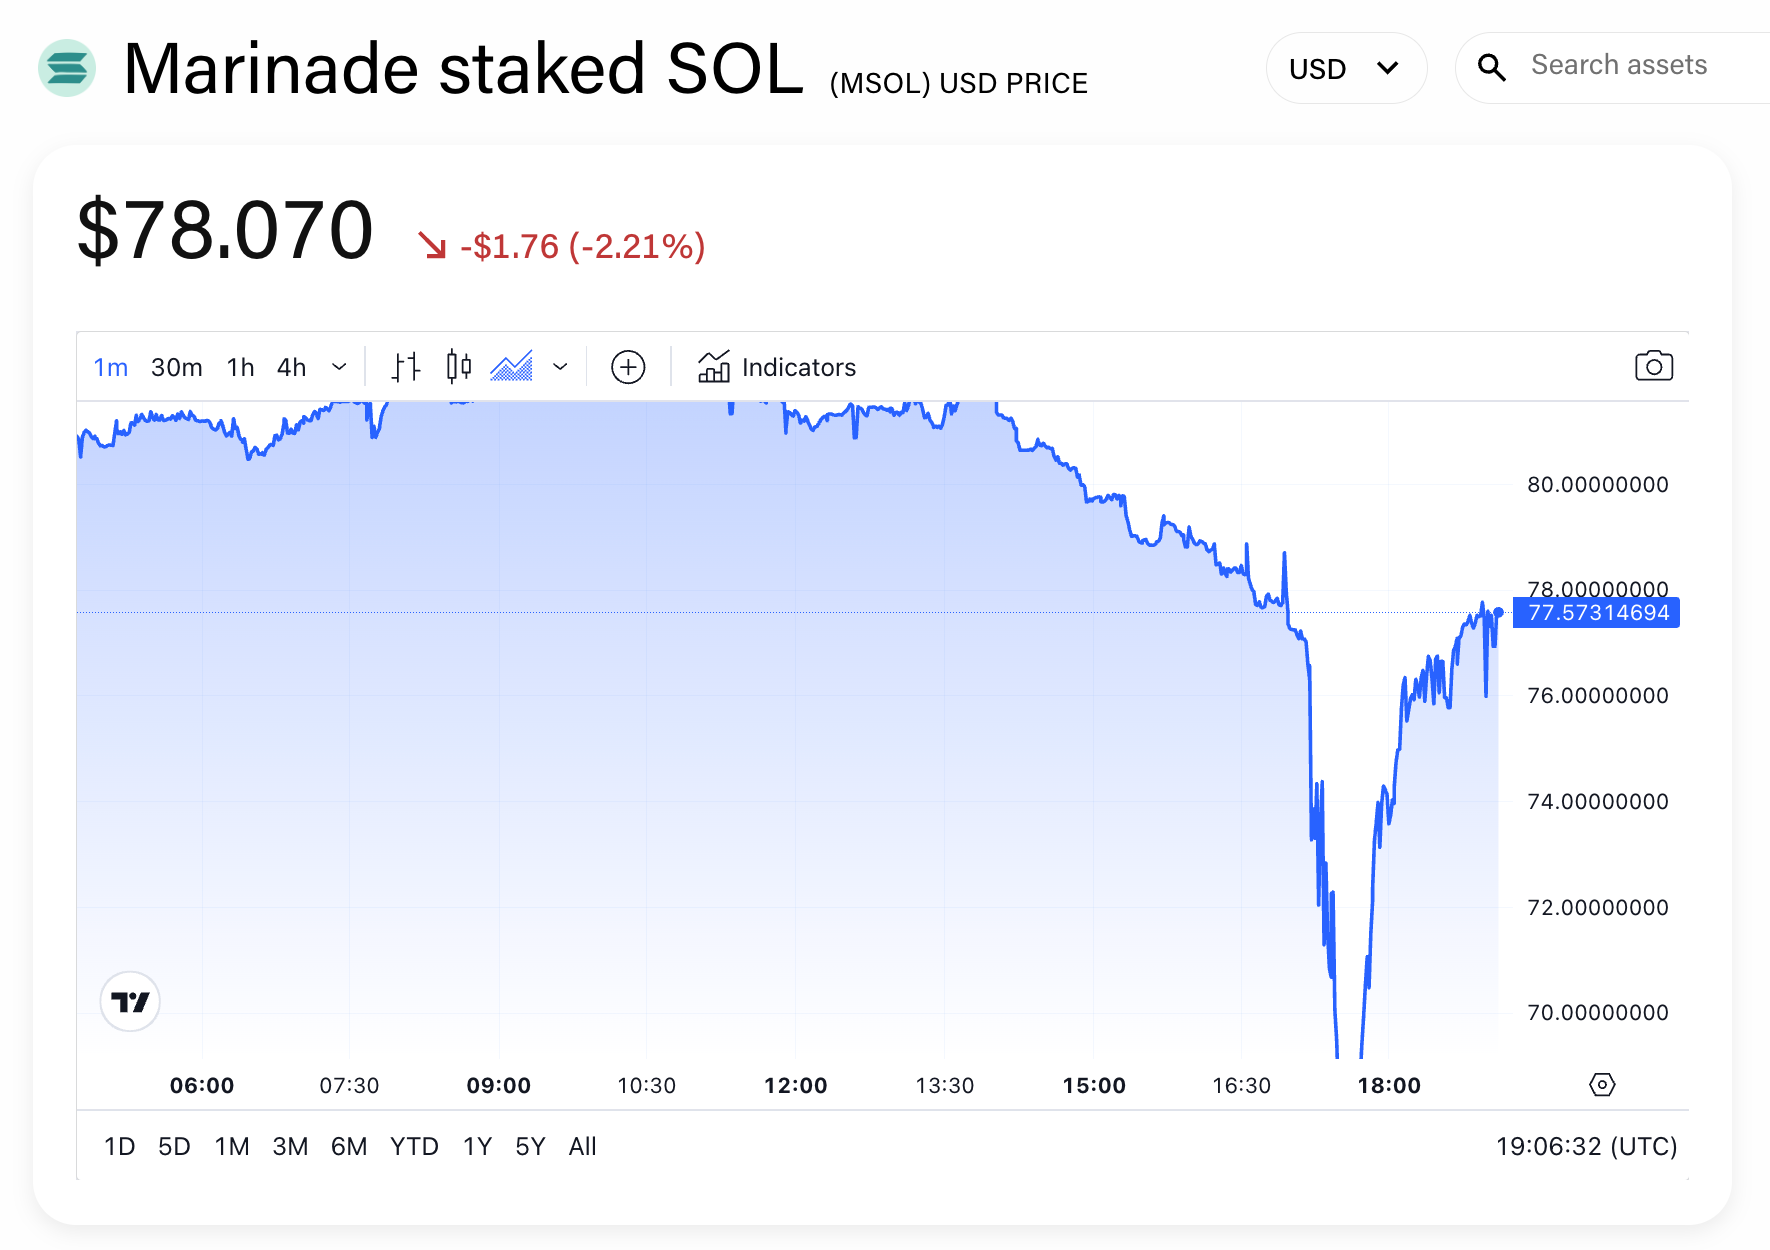Click the search magnifier icon
The height and width of the screenshot is (1250, 1770).
tap(1492, 67)
